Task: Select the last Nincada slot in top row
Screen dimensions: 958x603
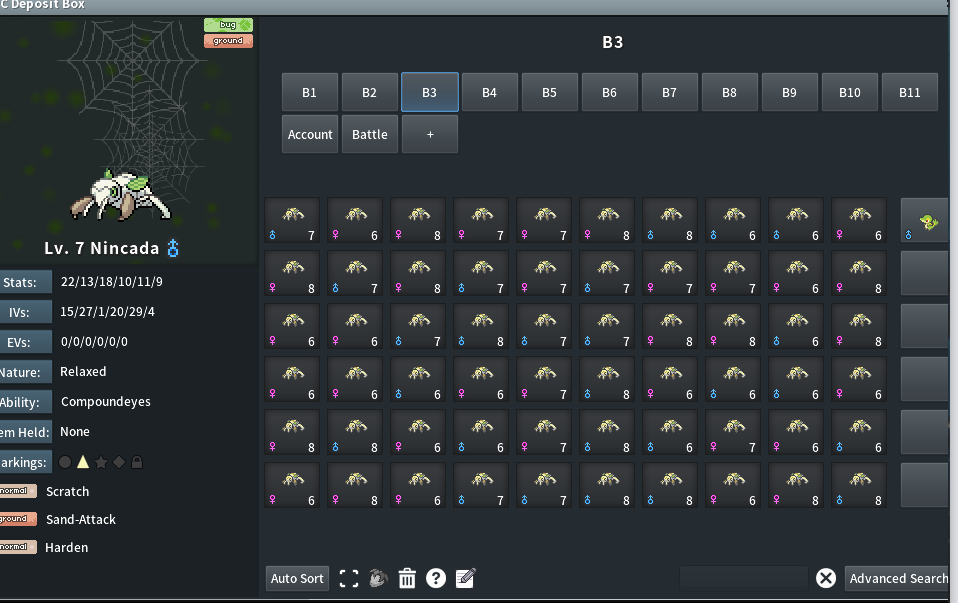Action: [859, 220]
